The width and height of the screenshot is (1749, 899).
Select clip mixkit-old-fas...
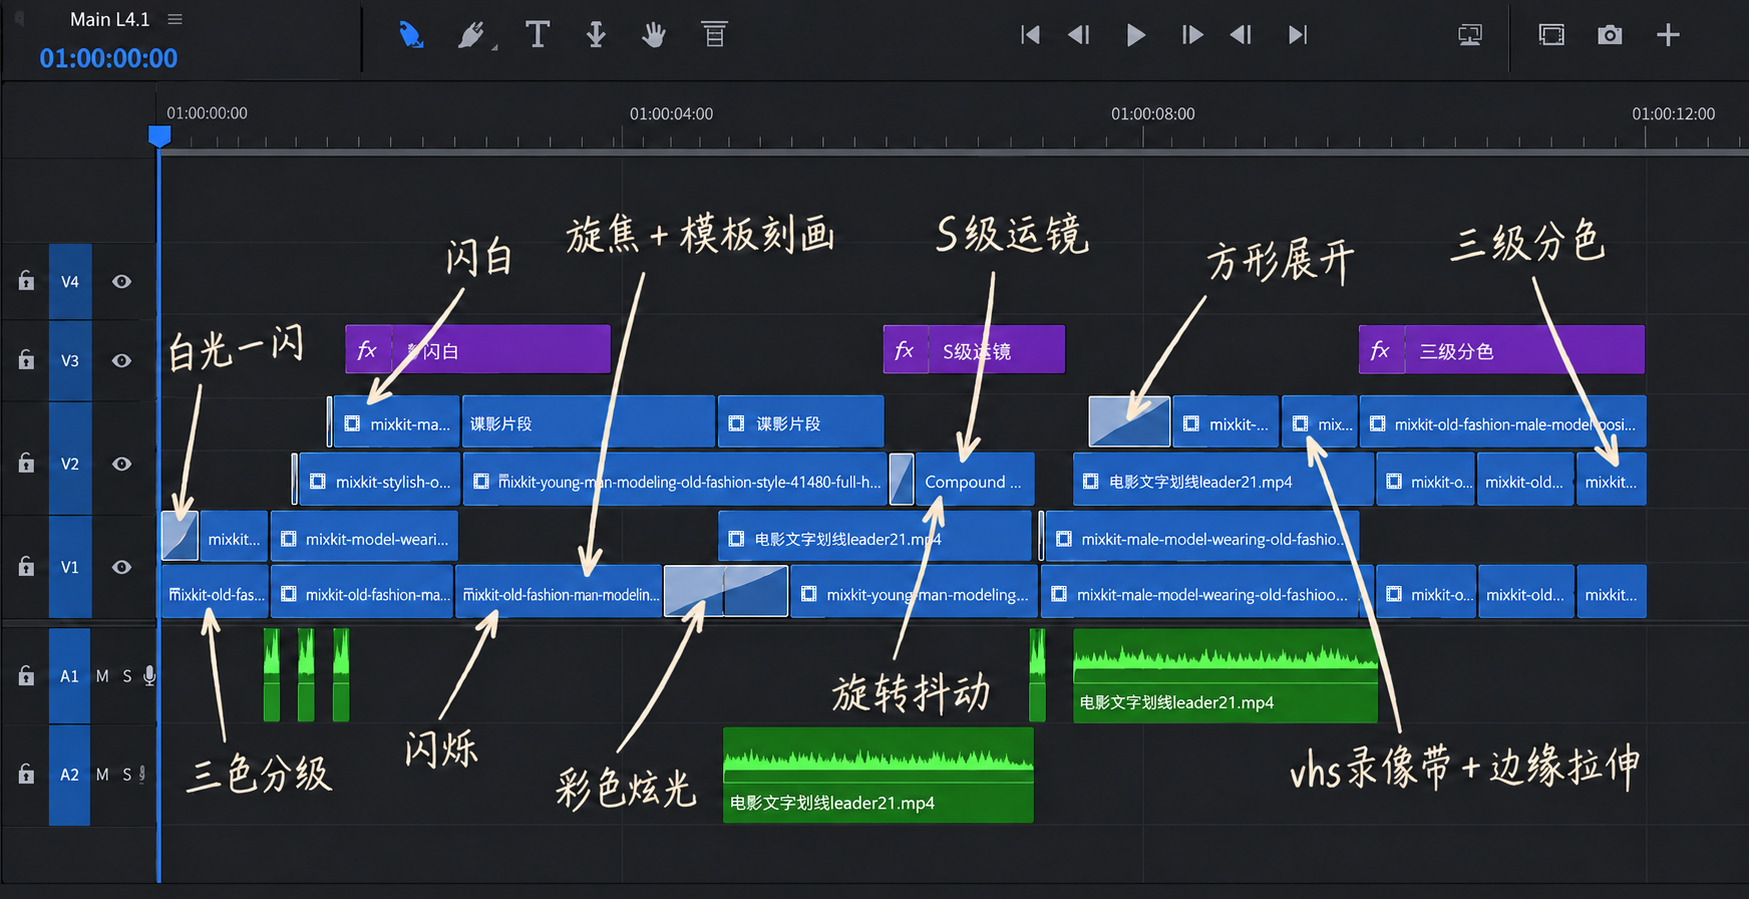point(214,594)
